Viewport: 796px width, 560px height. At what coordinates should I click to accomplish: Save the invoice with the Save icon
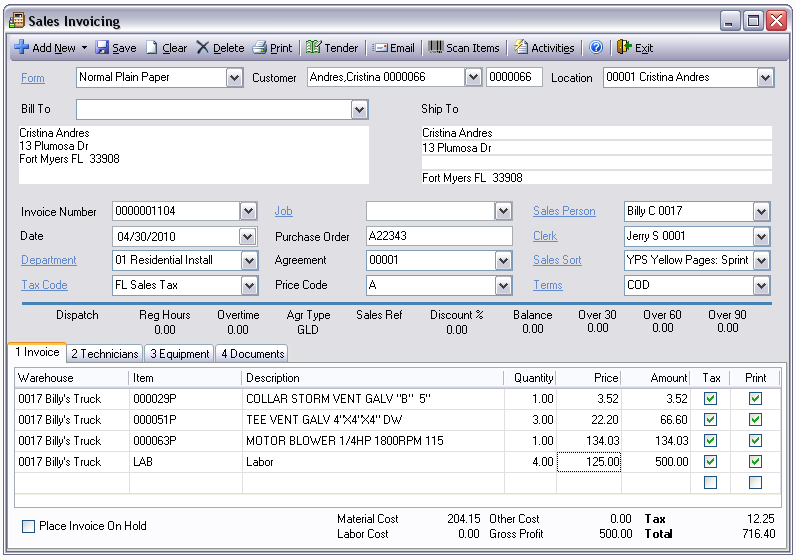102,48
